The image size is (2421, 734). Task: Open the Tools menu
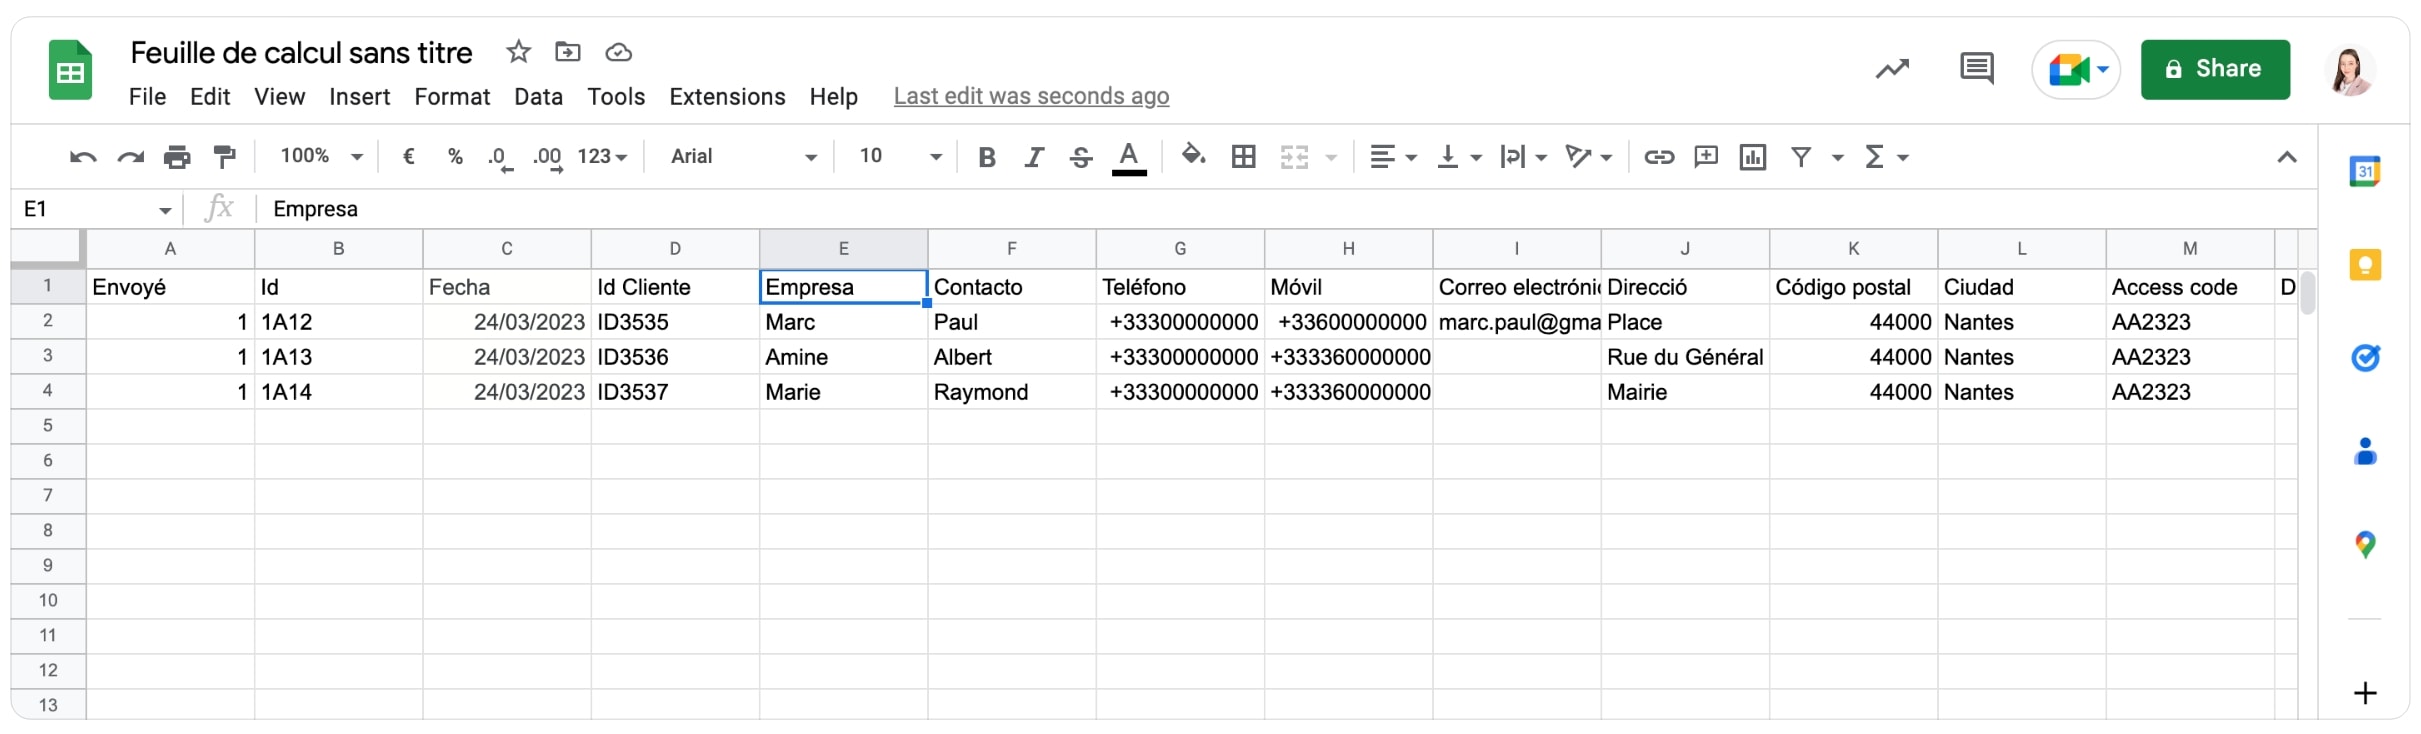point(616,97)
